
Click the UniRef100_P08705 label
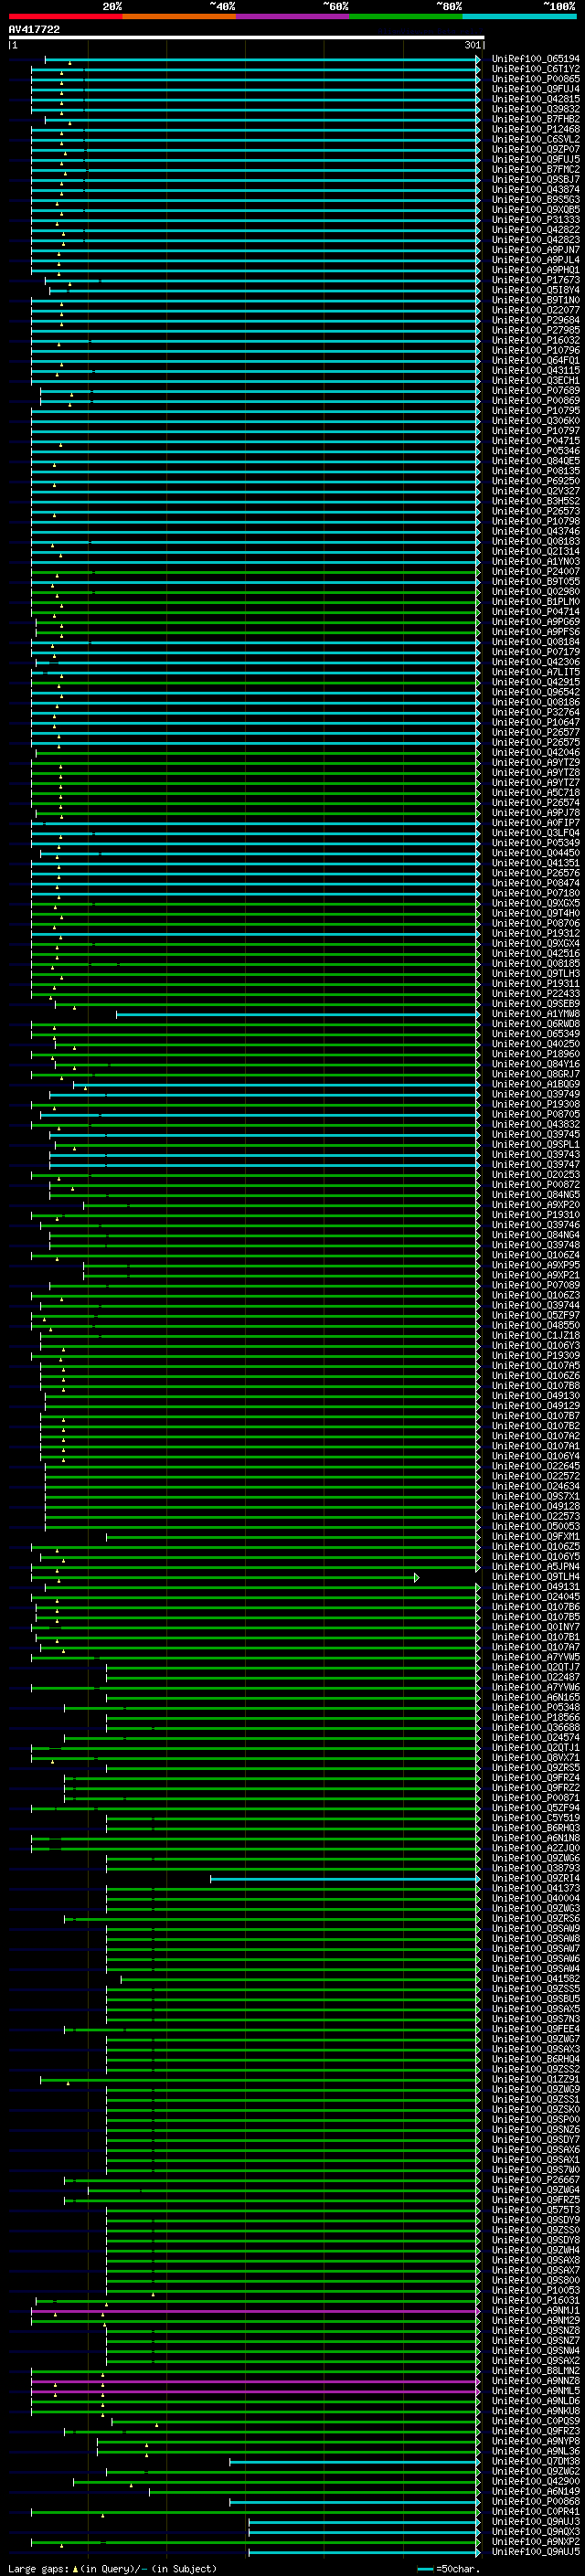(536, 1114)
